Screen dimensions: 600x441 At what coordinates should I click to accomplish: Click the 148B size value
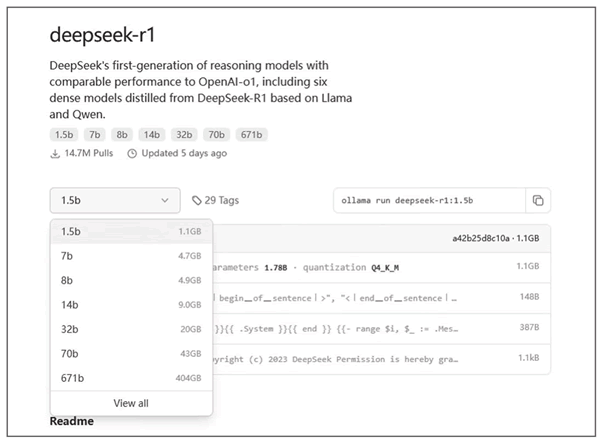click(529, 297)
